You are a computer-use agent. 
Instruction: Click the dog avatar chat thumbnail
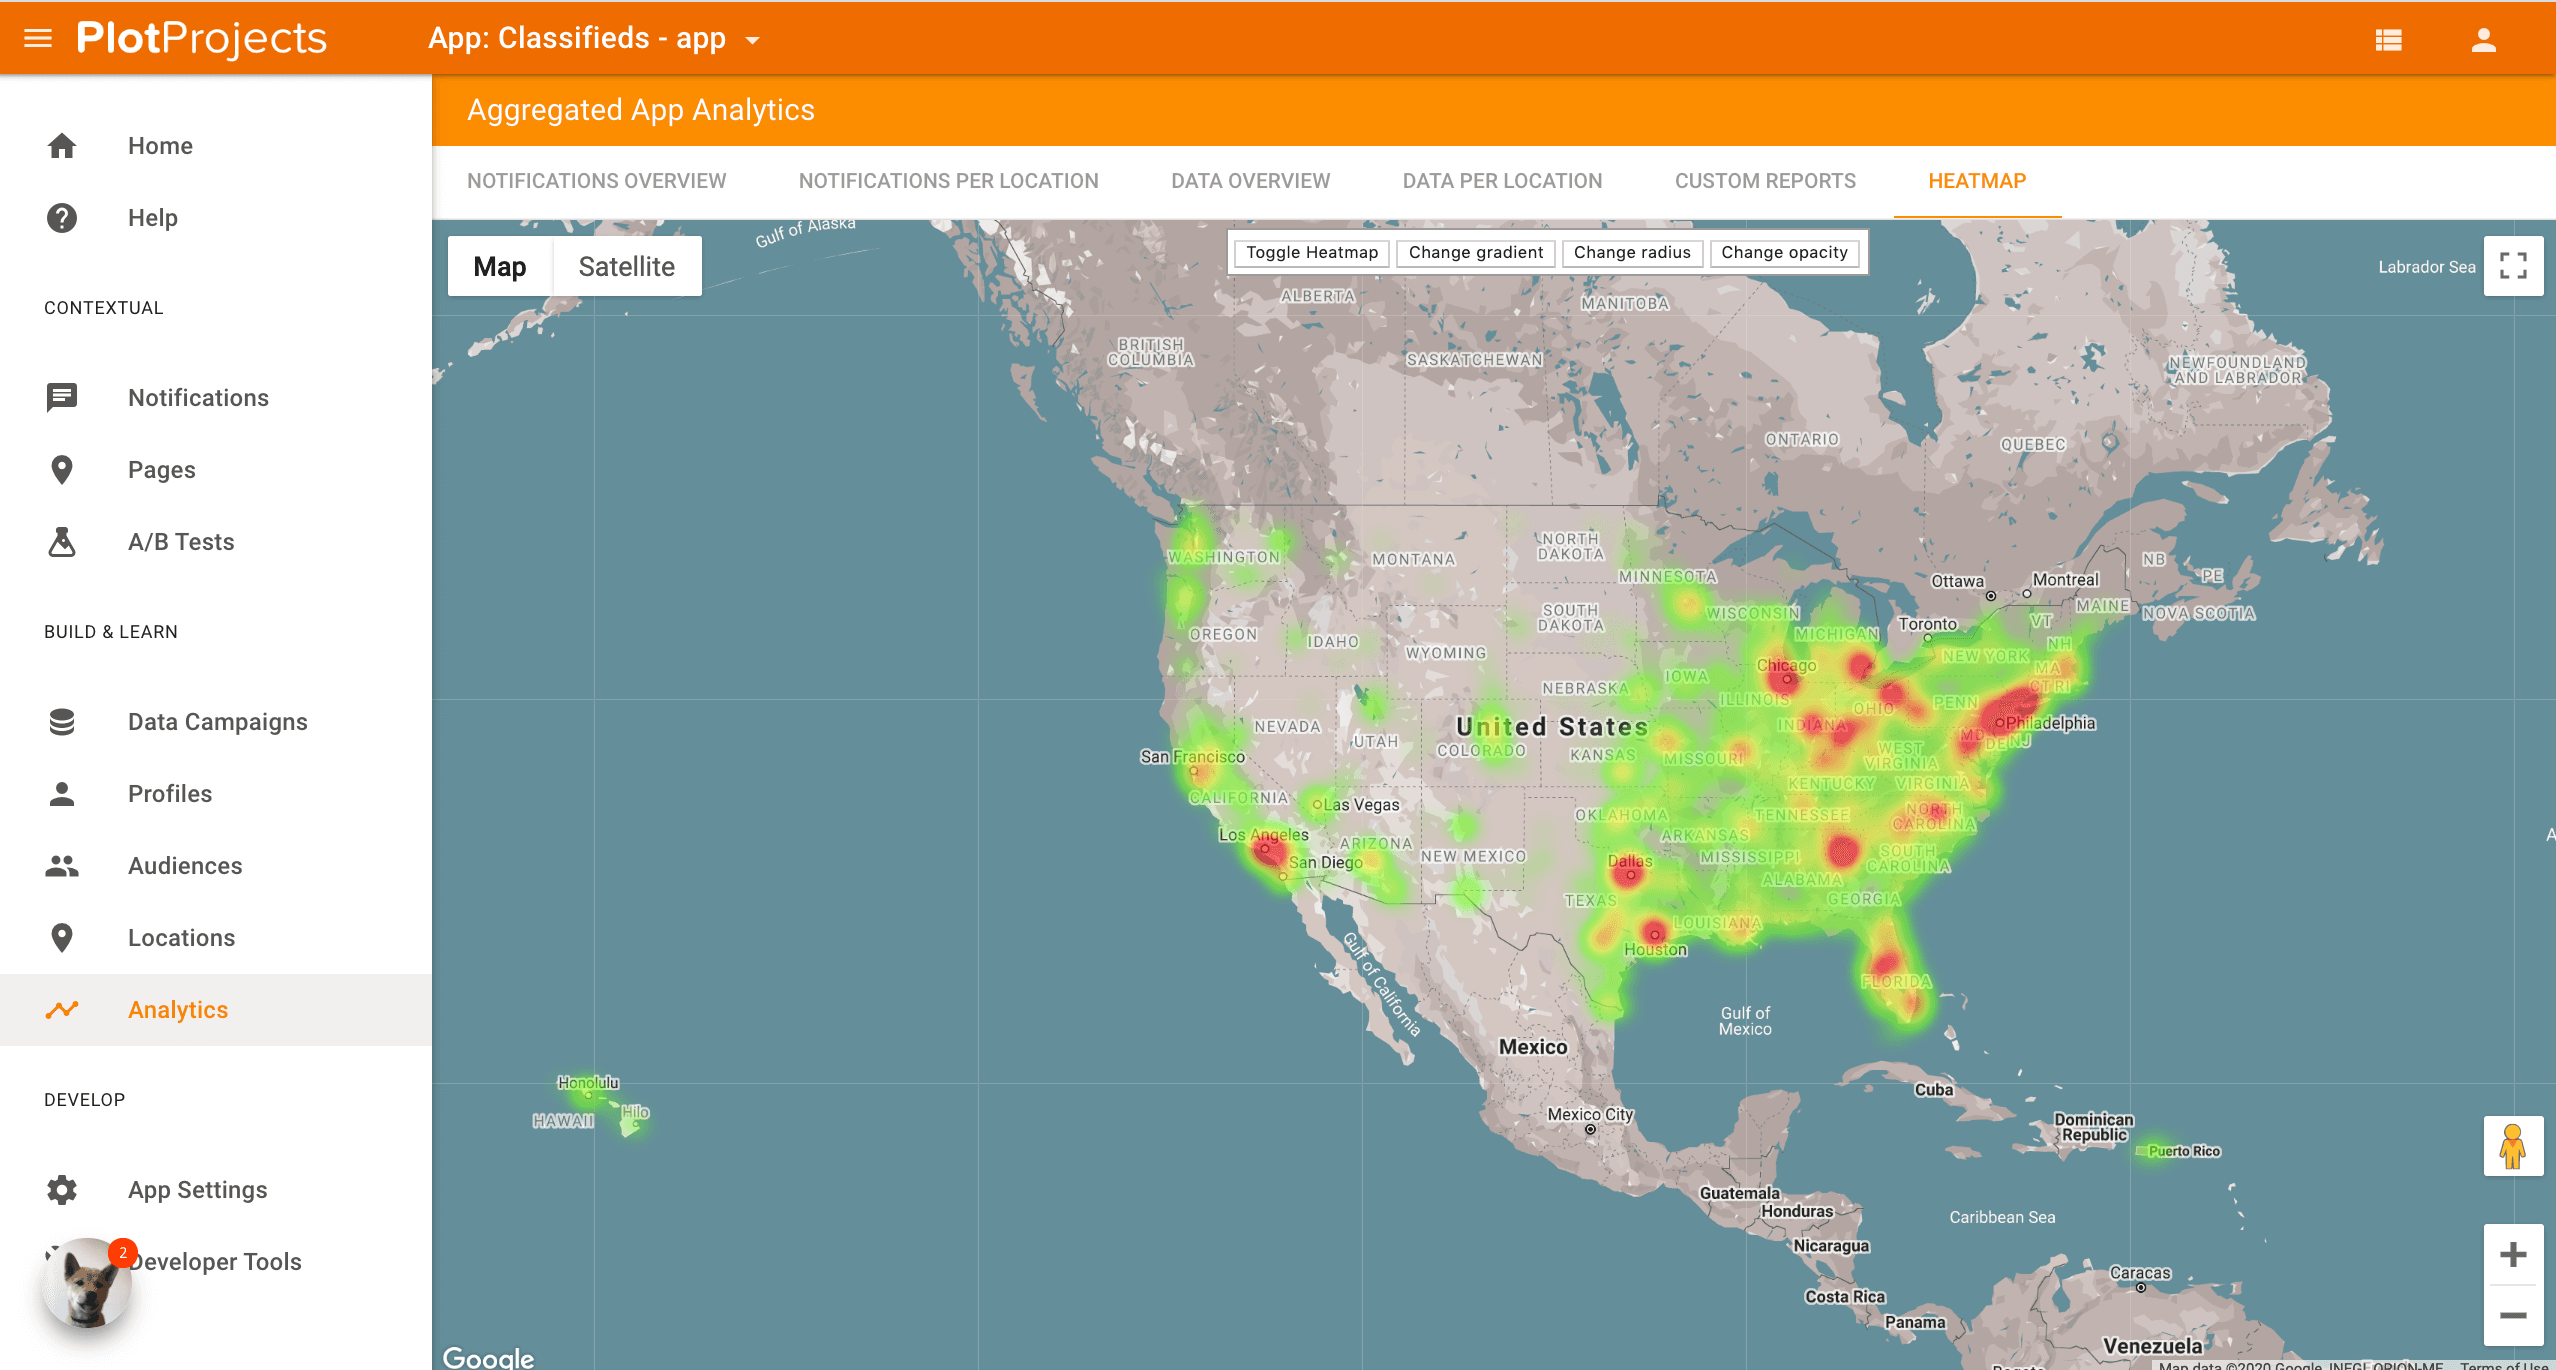click(87, 1285)
